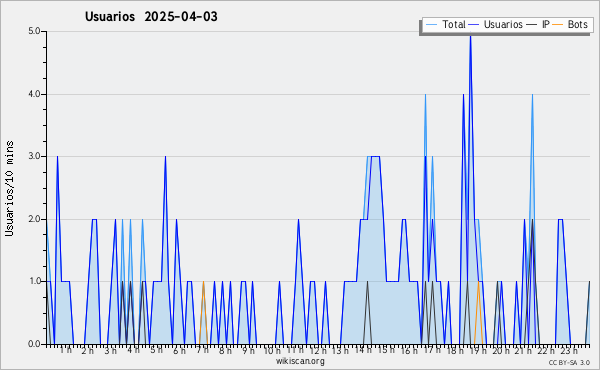Click the dark blue Usuarios legend line
Viewport: 600px width, 370px height.
pos(474,24)
